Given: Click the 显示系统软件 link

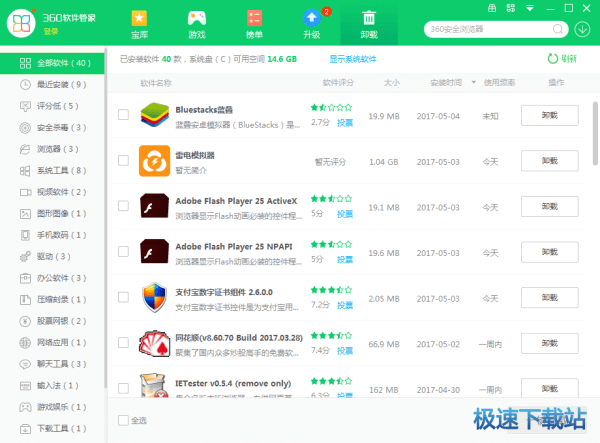Looking at the screenshot, I should (353, 59).
